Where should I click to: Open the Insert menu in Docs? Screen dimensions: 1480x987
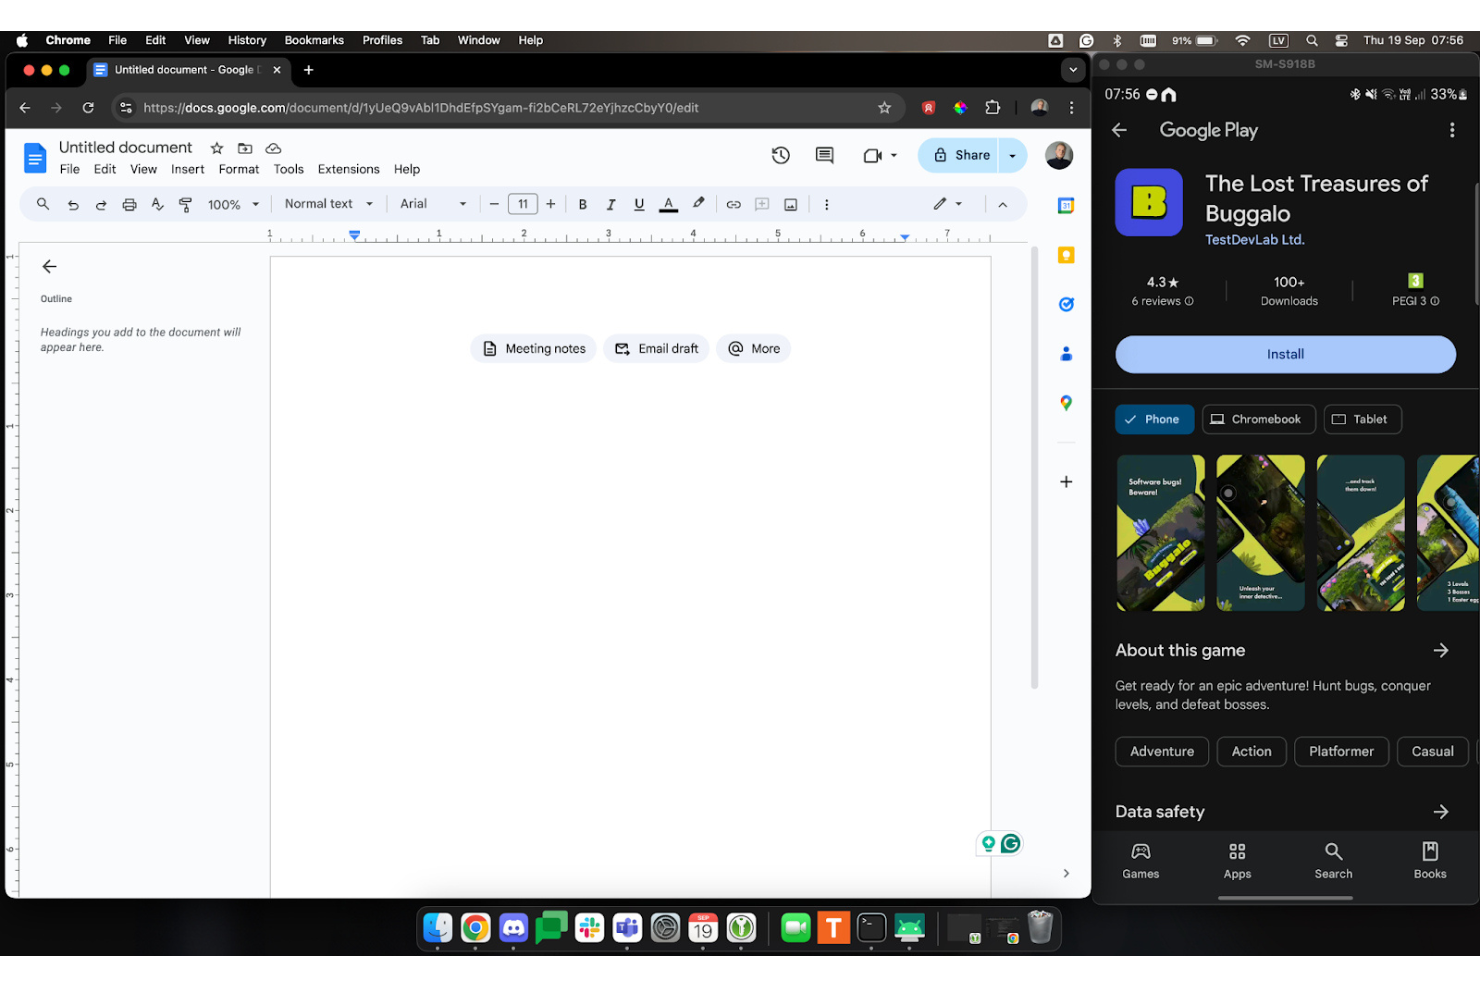click(187, 170)
